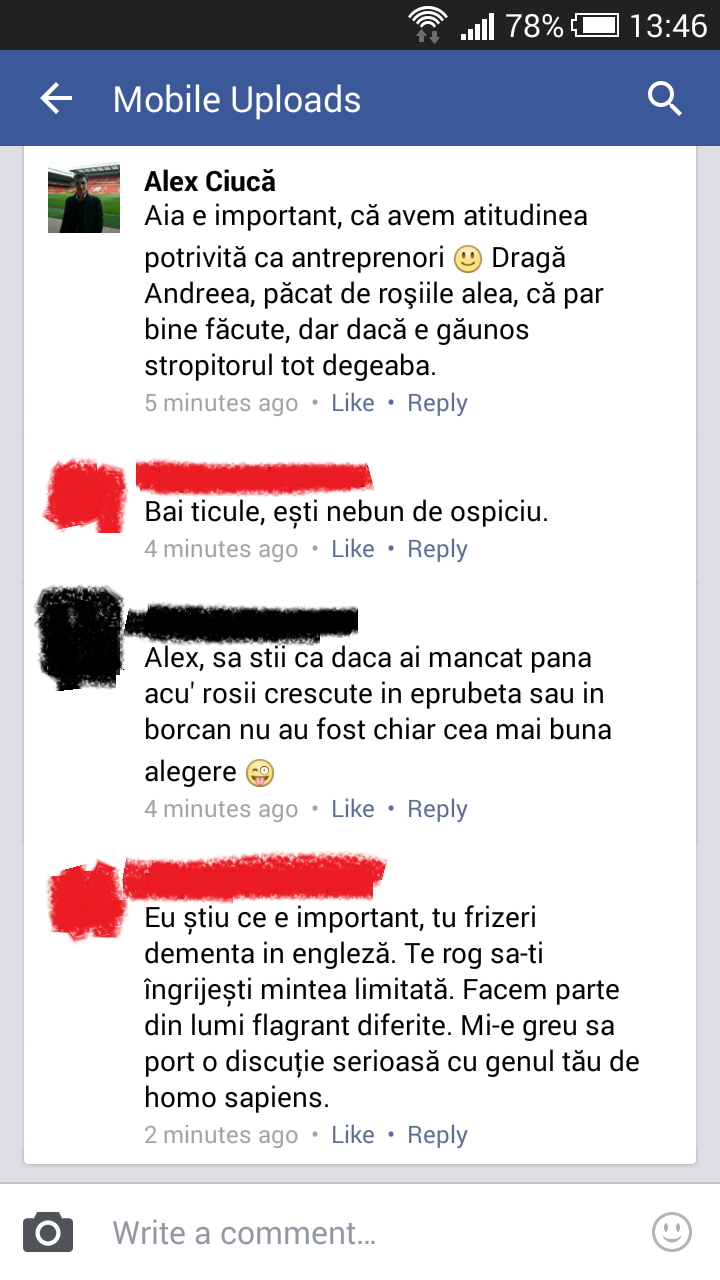Like the 'Bai ticule' comment
Screen dimensions: 720x1280
tap(353, 549)
